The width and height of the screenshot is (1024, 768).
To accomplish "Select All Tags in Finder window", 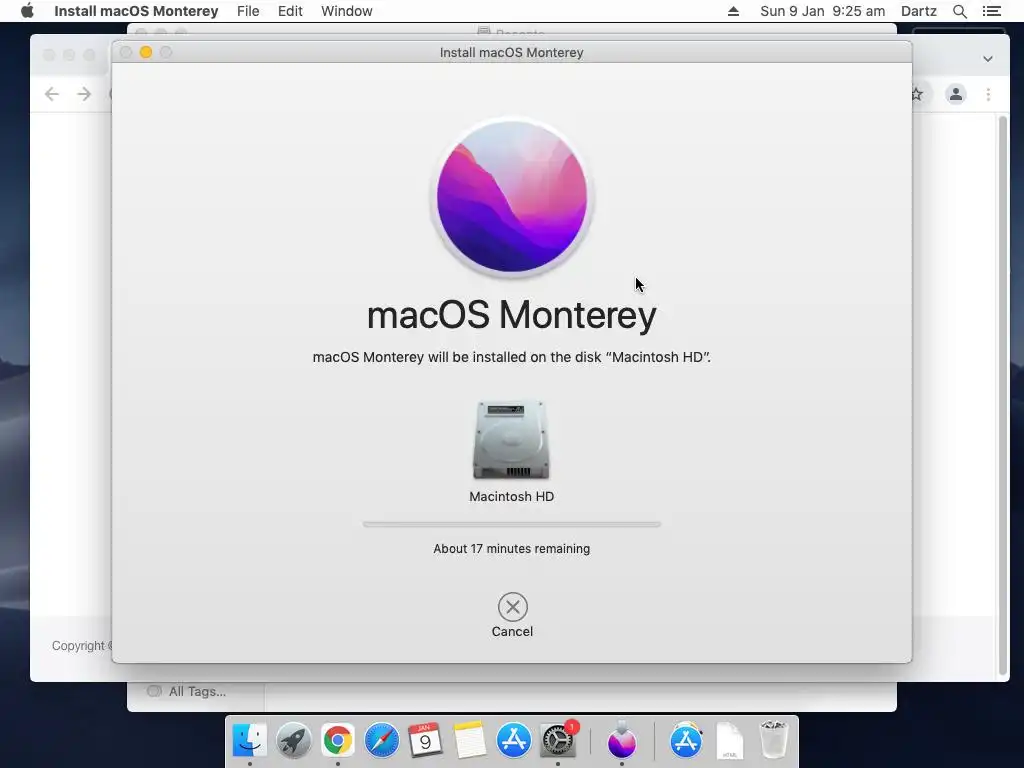I will click(x=197, y=691).
